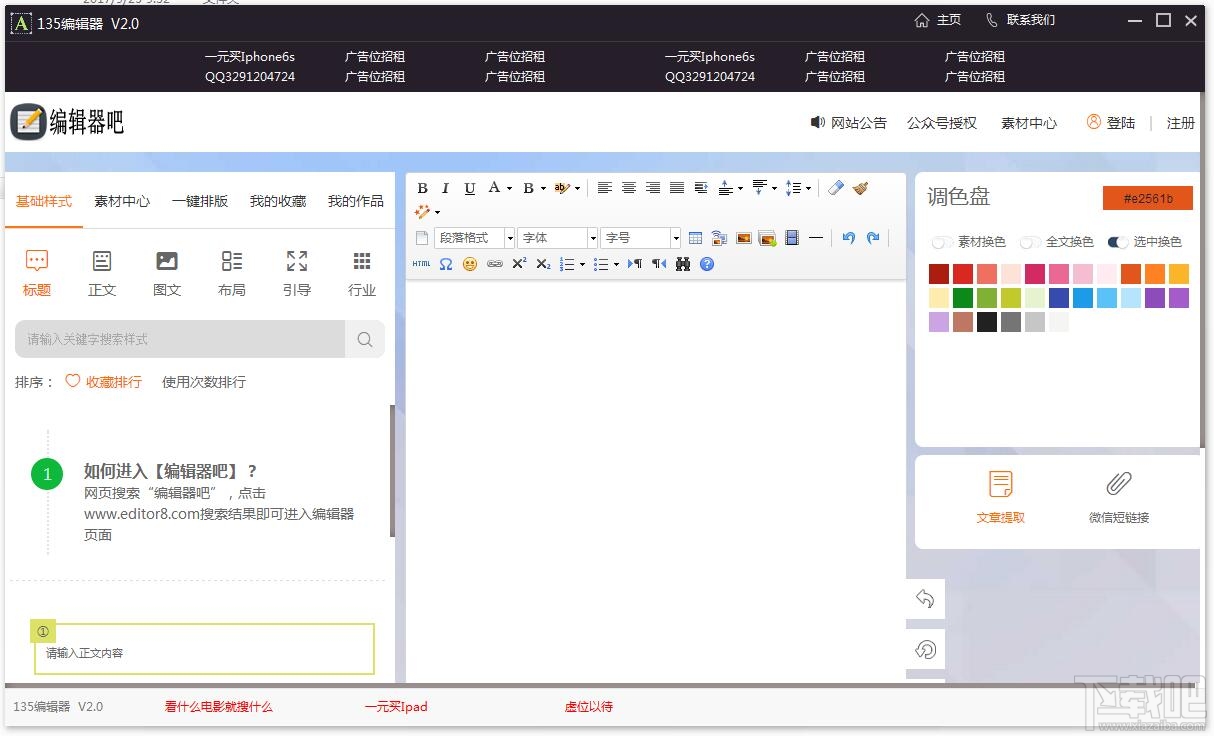Viewport: 1214px width, 736px height.
Task: Open find and replace (binoculars)
Action: coord(683,264)
